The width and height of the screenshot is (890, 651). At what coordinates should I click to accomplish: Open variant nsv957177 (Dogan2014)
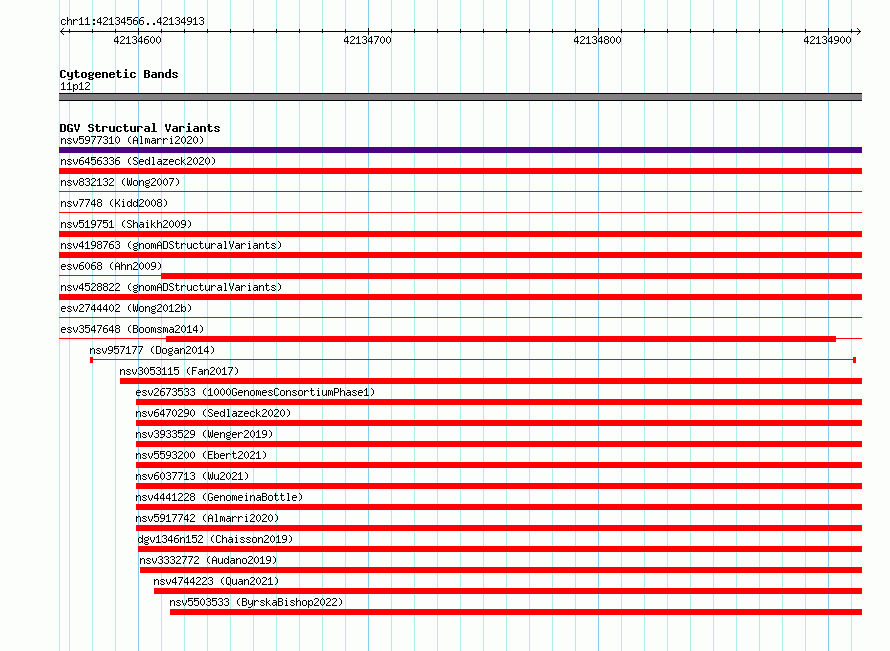pos(152,350)
